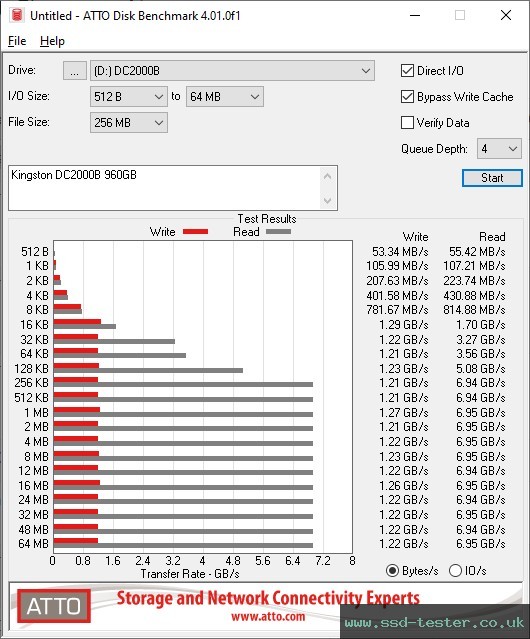
Task: Open the Queue Depth dropdown
Action: (499, 149)
